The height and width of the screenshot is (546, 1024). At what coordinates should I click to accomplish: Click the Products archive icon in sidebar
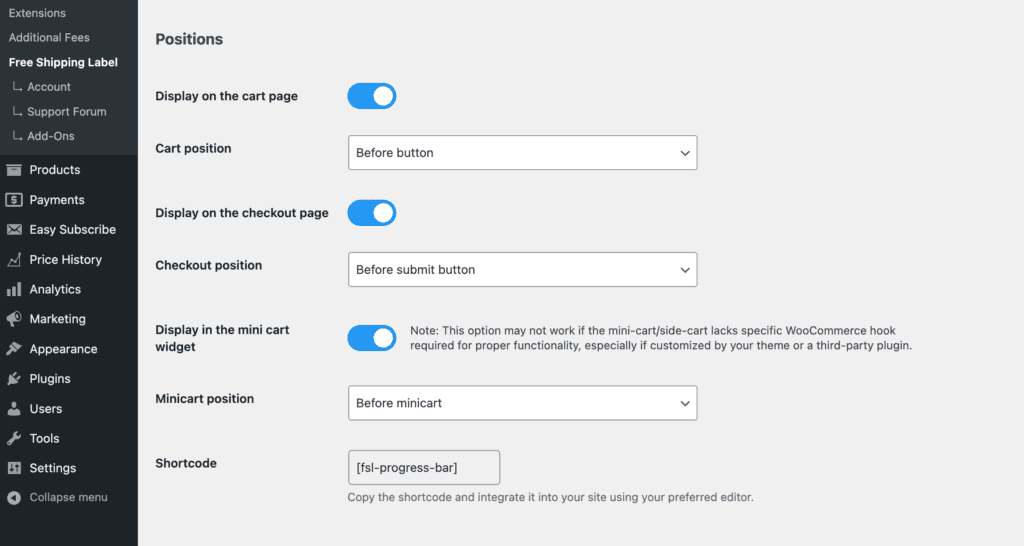click(14, 170)
